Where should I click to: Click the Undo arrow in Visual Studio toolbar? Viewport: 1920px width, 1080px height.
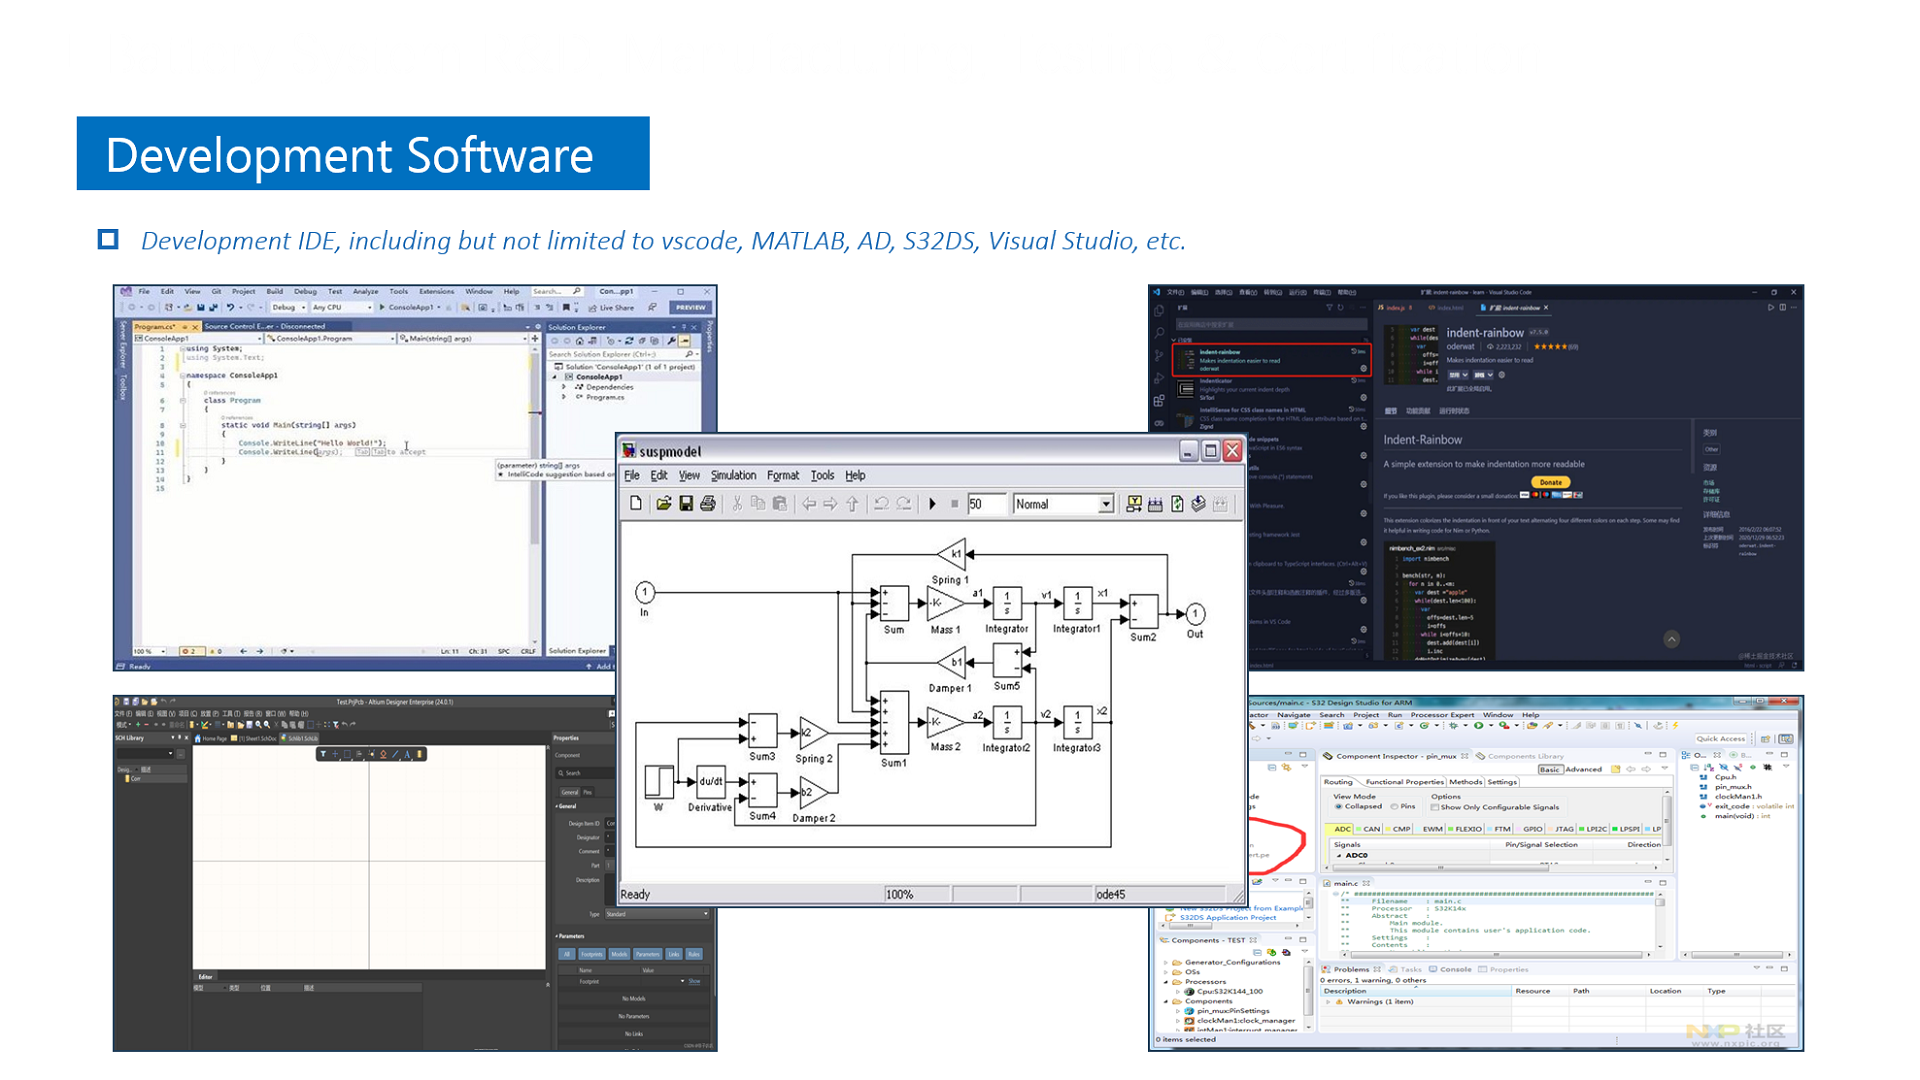click(x=230, y=308)
